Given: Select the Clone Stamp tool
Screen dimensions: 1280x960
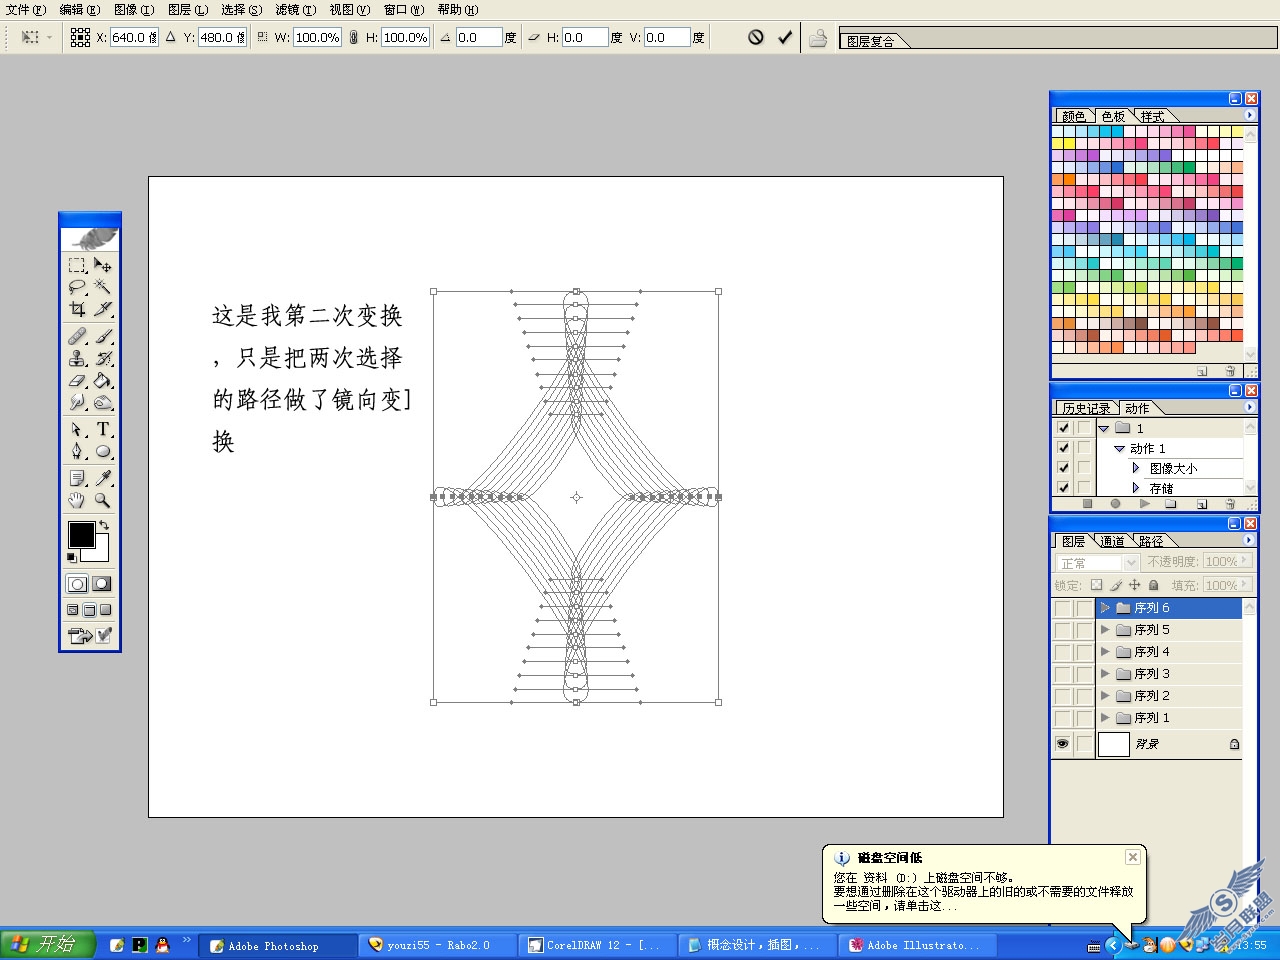Looking at the screenshot, I should tap(77, 358).
